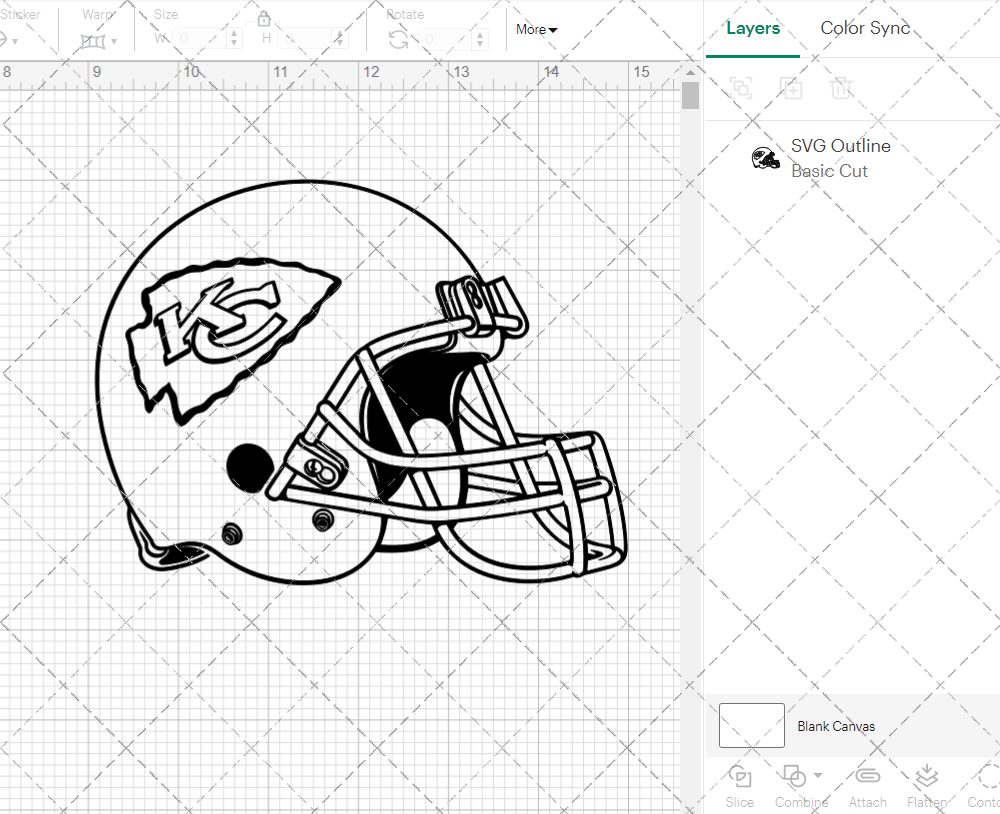Click the Blank Canvas color swatch
The image size is (1000, 814).
(x=751, y=726)
